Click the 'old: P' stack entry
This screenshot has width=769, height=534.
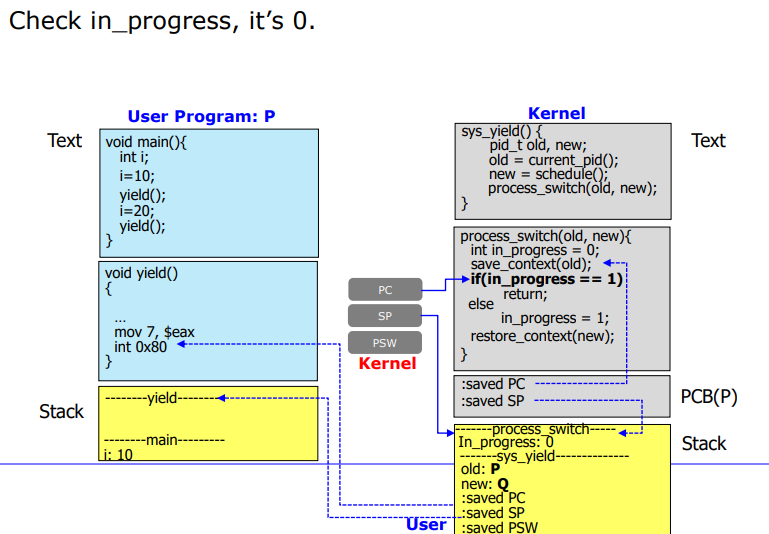pos(480,469)
